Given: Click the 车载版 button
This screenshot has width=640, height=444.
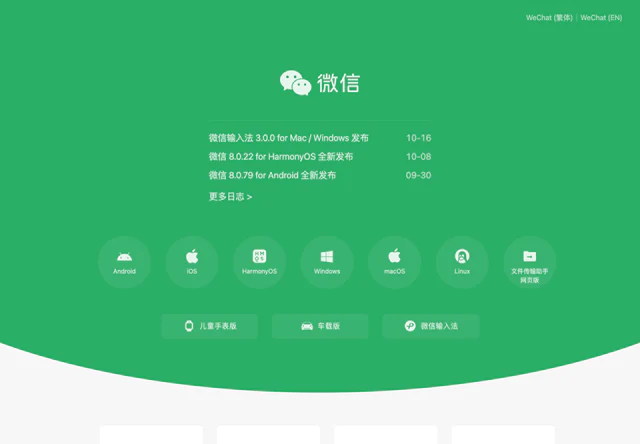Looking at the screenshot, I should pos(320,326).
